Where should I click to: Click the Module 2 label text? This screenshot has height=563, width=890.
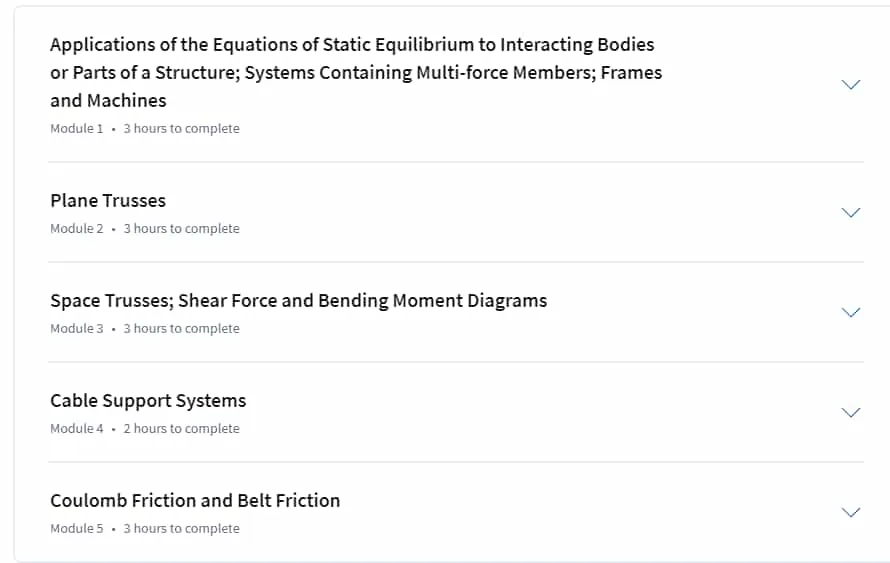coord(77,229)
